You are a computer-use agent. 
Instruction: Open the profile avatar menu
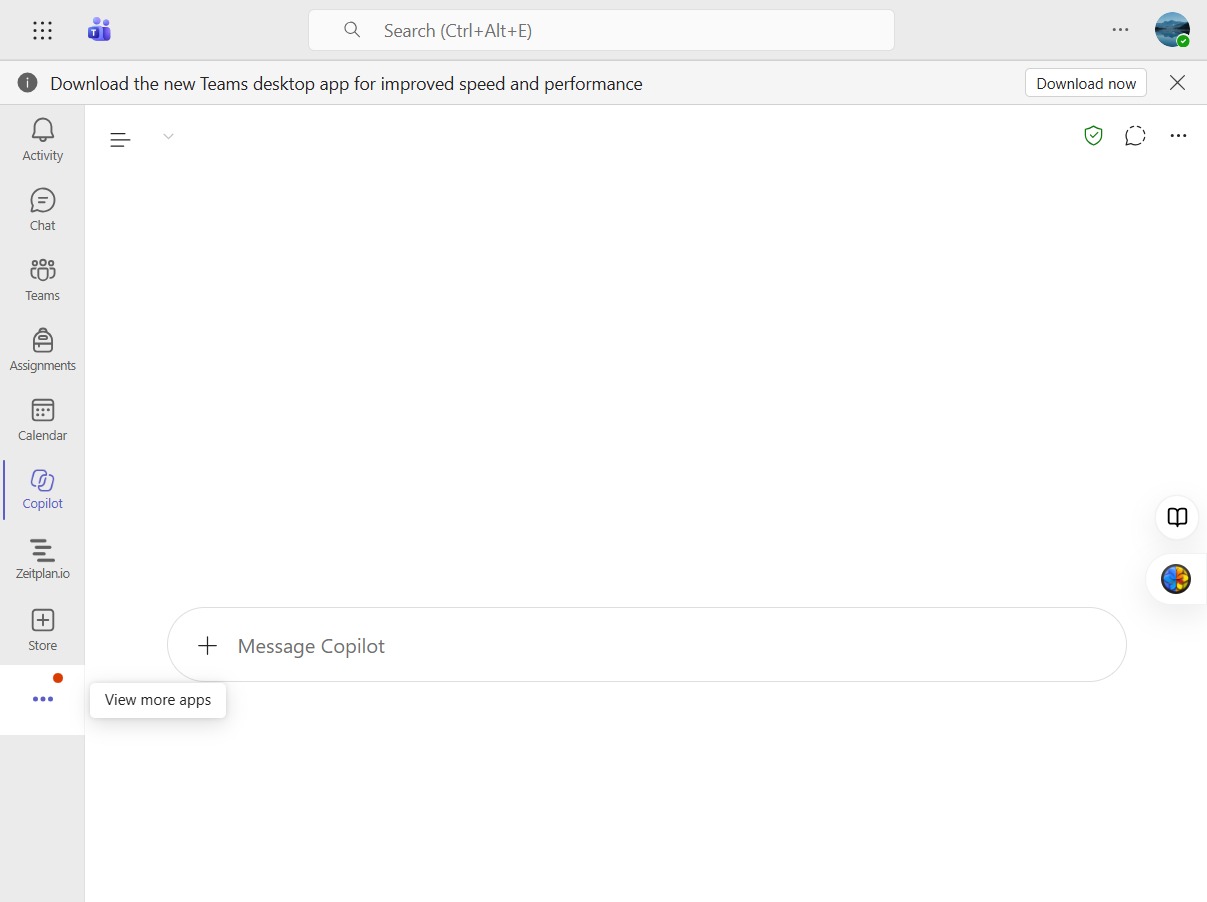[1172, 30]
